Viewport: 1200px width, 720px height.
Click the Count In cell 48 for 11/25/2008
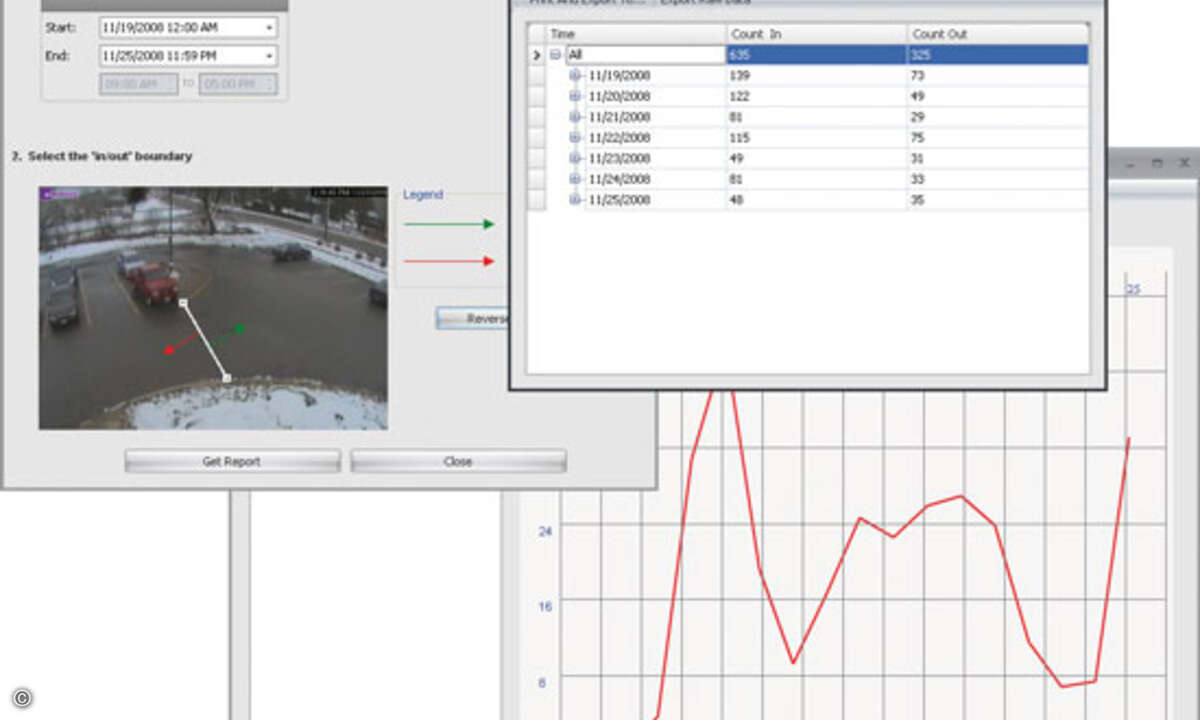[817, 200]
